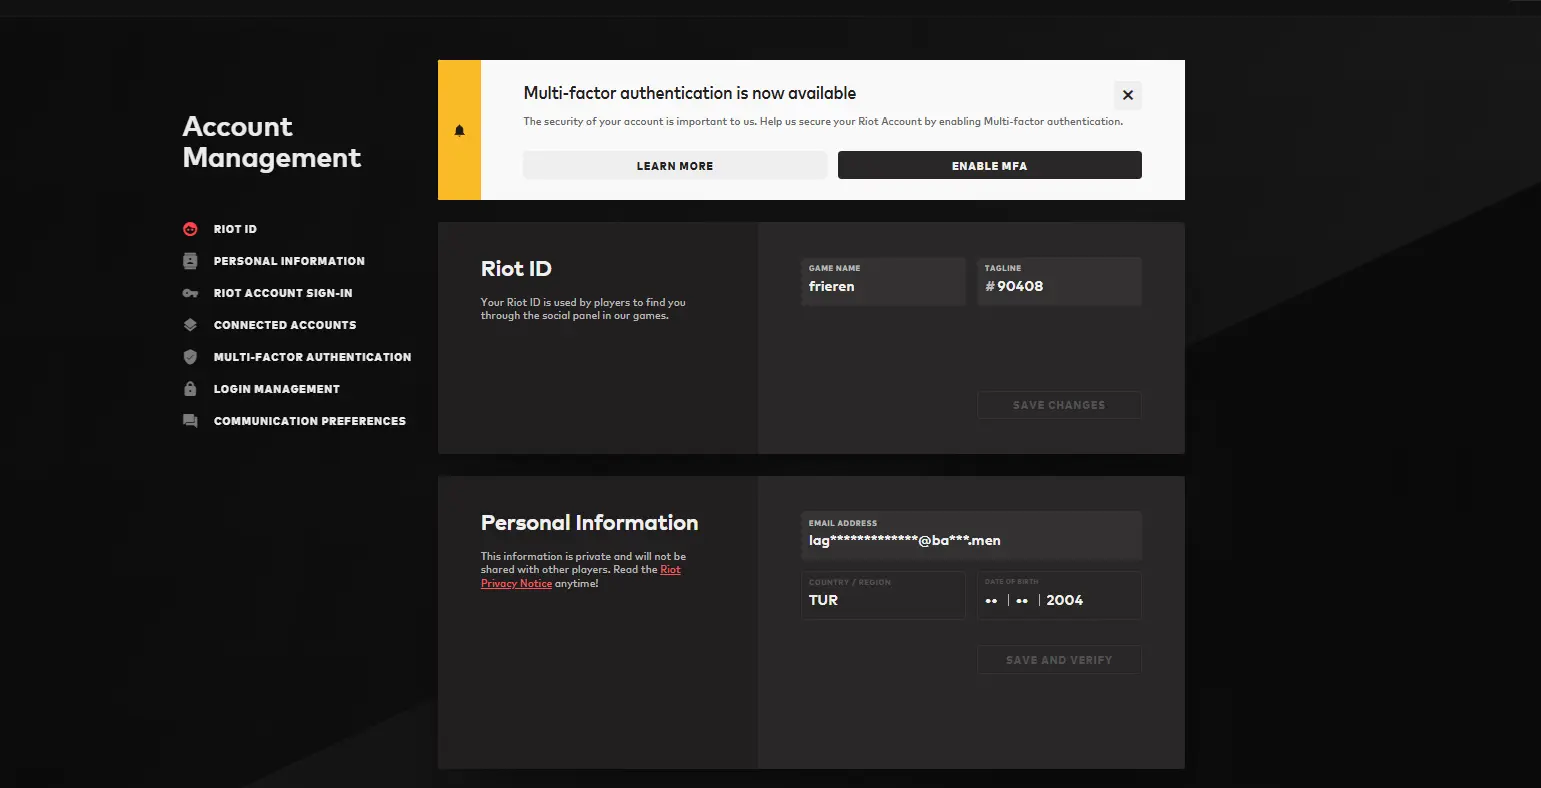Viewport: 1541px width, 788px height.
Task: Select Connected Accounts in the sidebar
Action: click(284, 325)
